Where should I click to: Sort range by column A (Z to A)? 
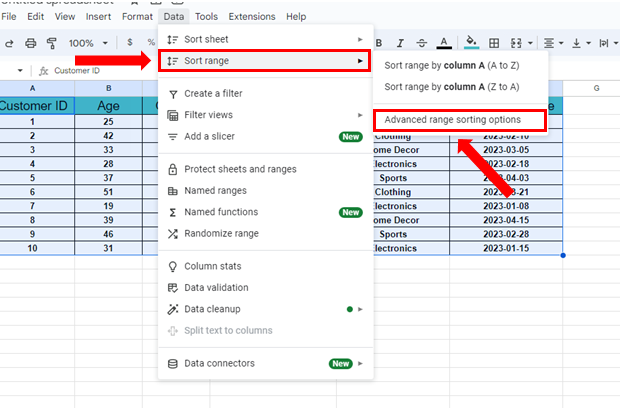coord(461,87)
